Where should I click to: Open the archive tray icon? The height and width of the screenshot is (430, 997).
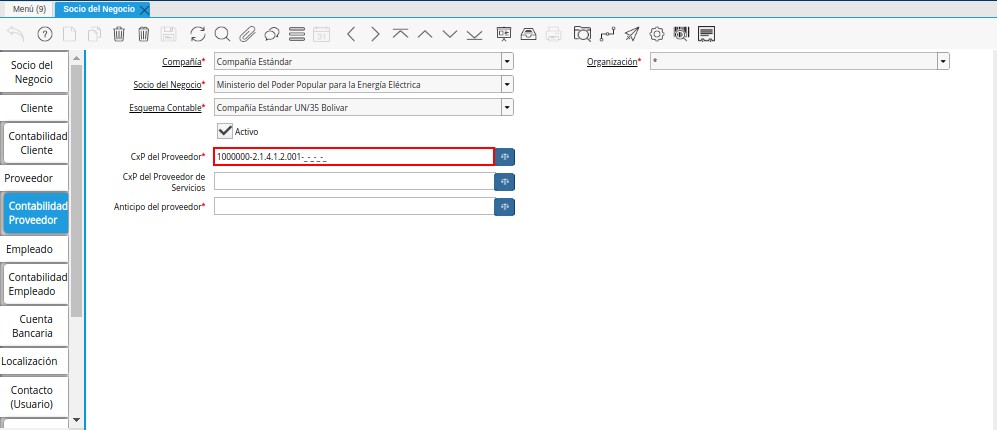(528, 34)
